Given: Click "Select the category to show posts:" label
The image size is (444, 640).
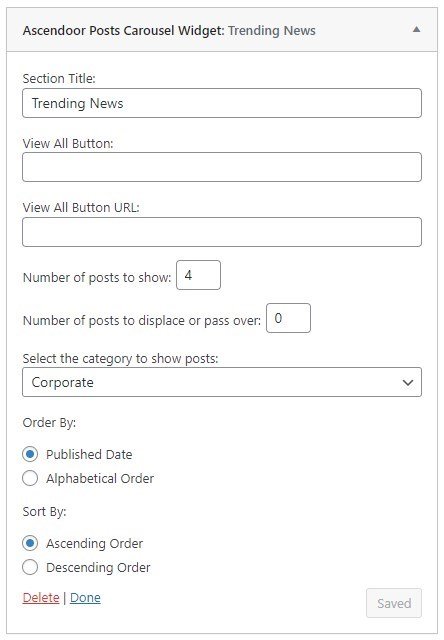Looking at the screenshot, I should [121, 359].
